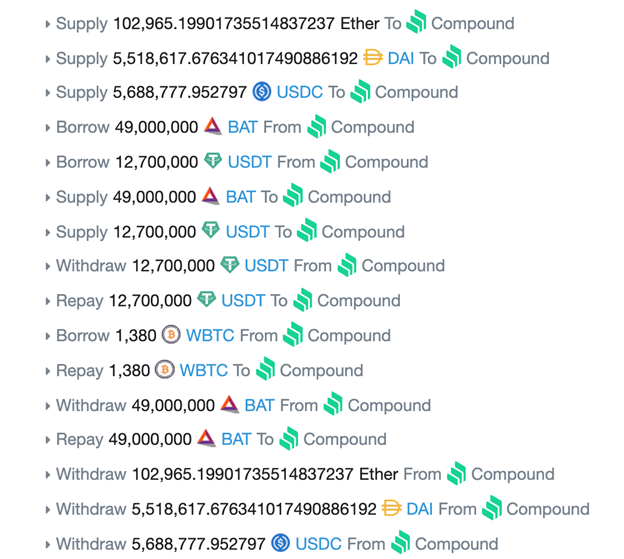Viewport: 624px width, 559px height.
Task: Click Compound logo in Withdraw USDC row
Action: (x=400, y=544)
